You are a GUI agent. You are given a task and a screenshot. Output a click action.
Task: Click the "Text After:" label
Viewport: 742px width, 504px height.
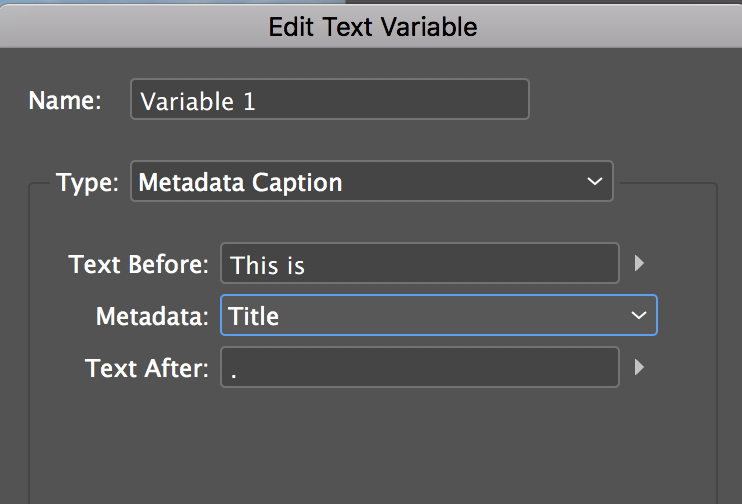click(147, 368)
